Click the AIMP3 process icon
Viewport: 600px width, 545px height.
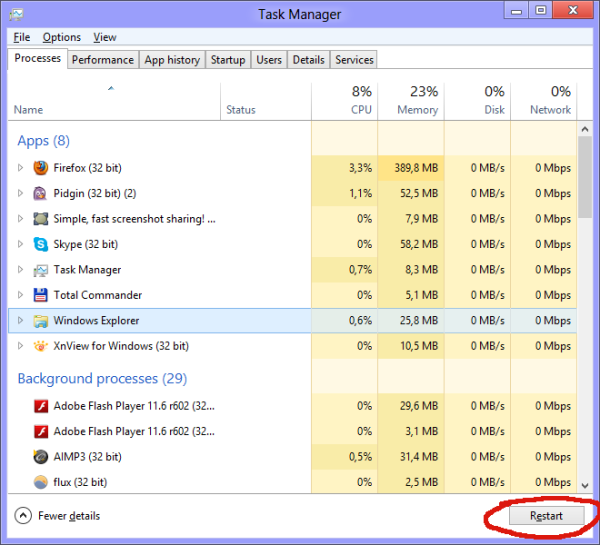coord(41,456)
